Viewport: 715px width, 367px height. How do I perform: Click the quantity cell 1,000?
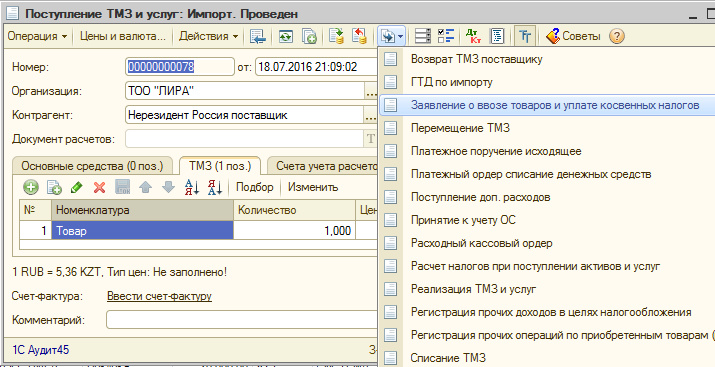294,231
